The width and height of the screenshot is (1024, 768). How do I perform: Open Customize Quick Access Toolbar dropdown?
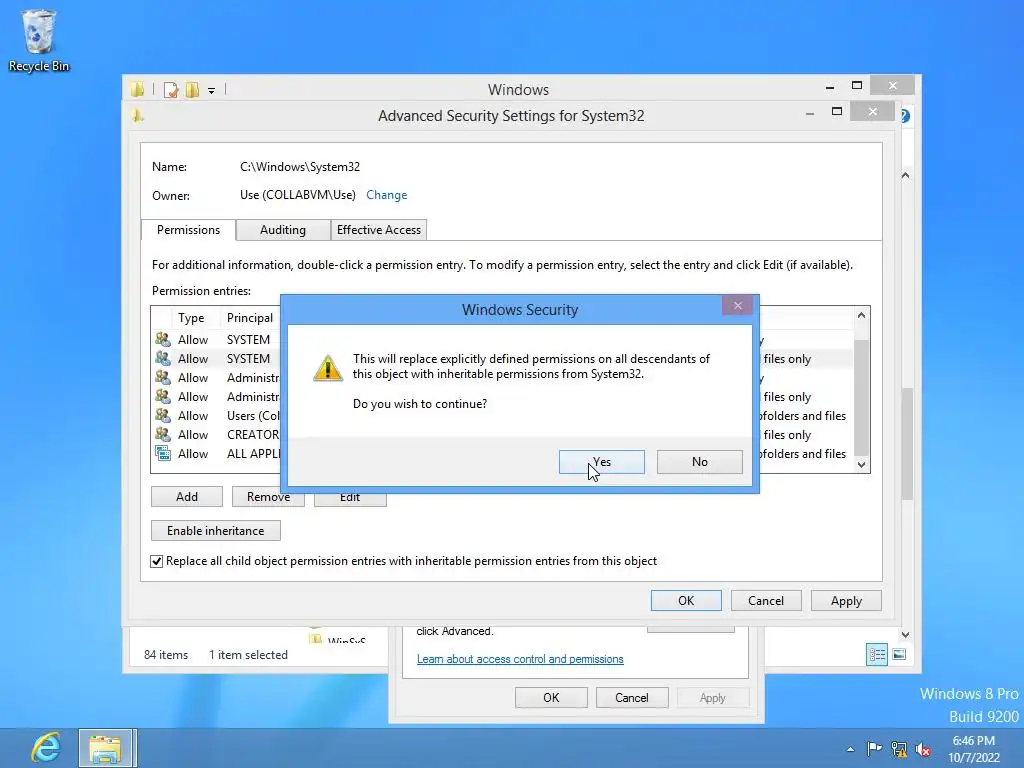point(212,90)
